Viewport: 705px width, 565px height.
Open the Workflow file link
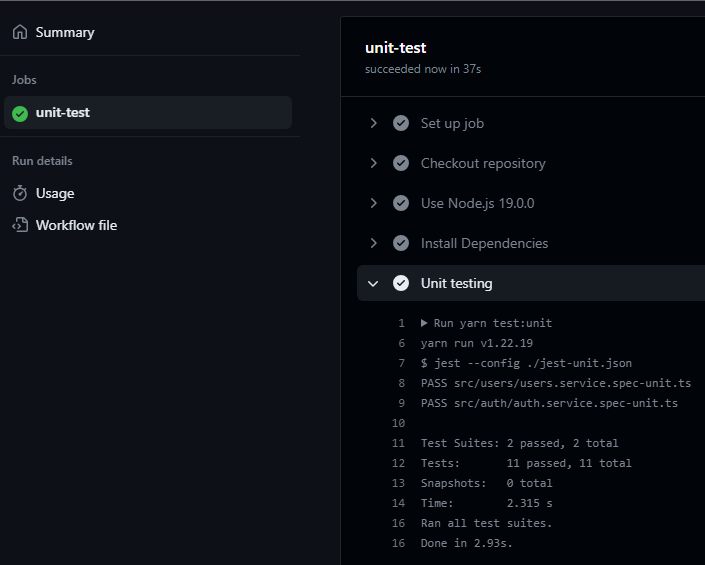coord(76,225)
